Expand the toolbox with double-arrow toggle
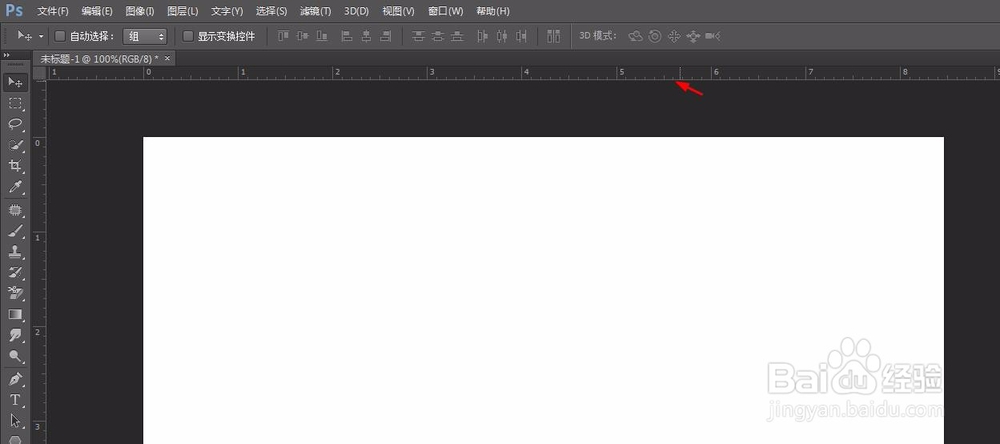 [6, 56]
